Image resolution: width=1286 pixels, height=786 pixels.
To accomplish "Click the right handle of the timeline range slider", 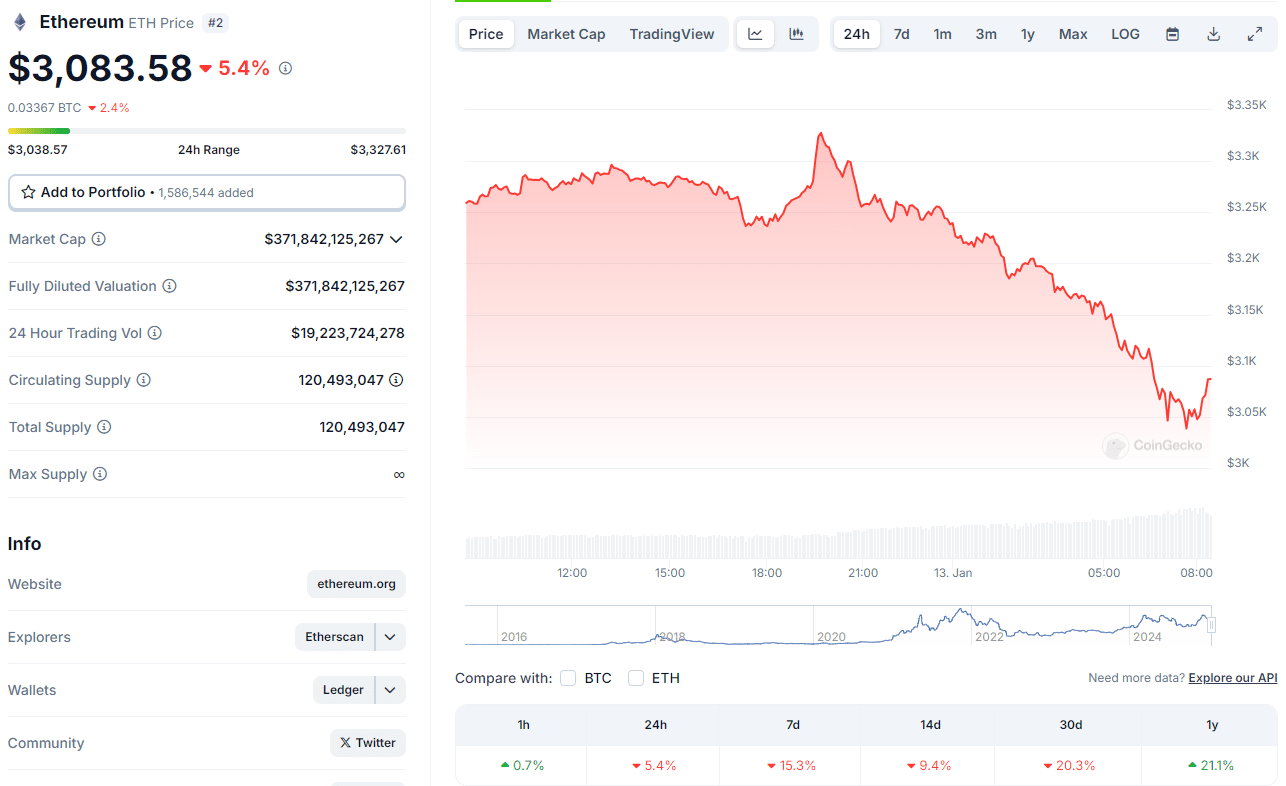I will [x=1211, y=625].
